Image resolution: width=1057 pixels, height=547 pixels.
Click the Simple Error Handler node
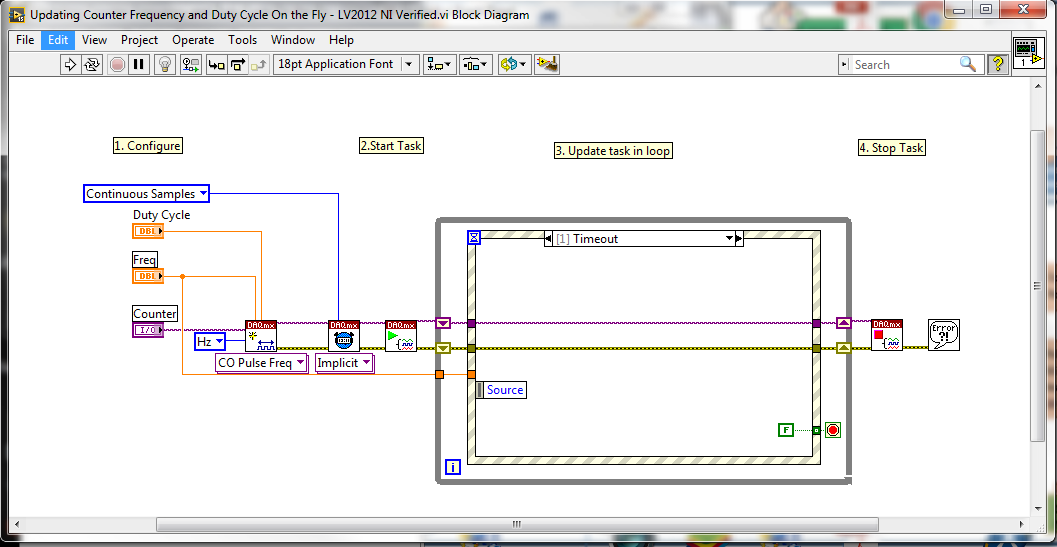pos(944,335)
